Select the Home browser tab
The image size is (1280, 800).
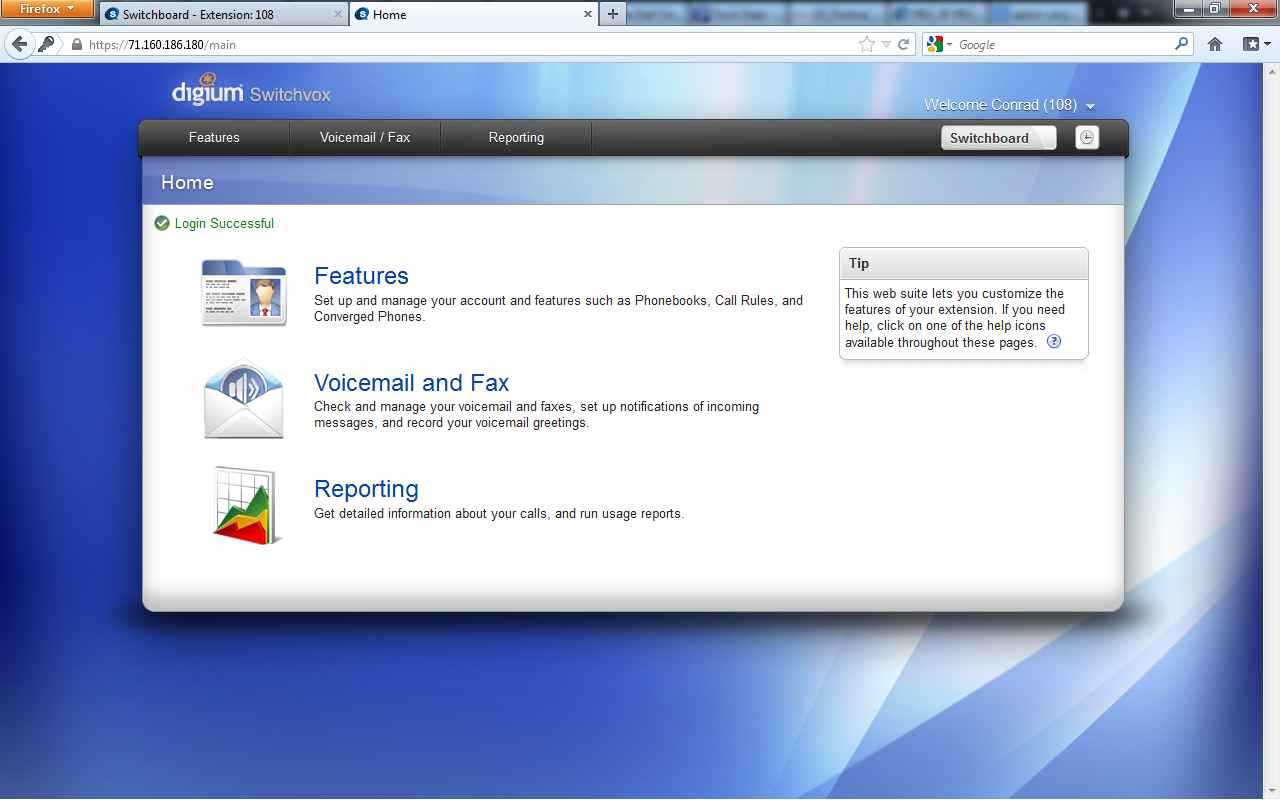473,15
